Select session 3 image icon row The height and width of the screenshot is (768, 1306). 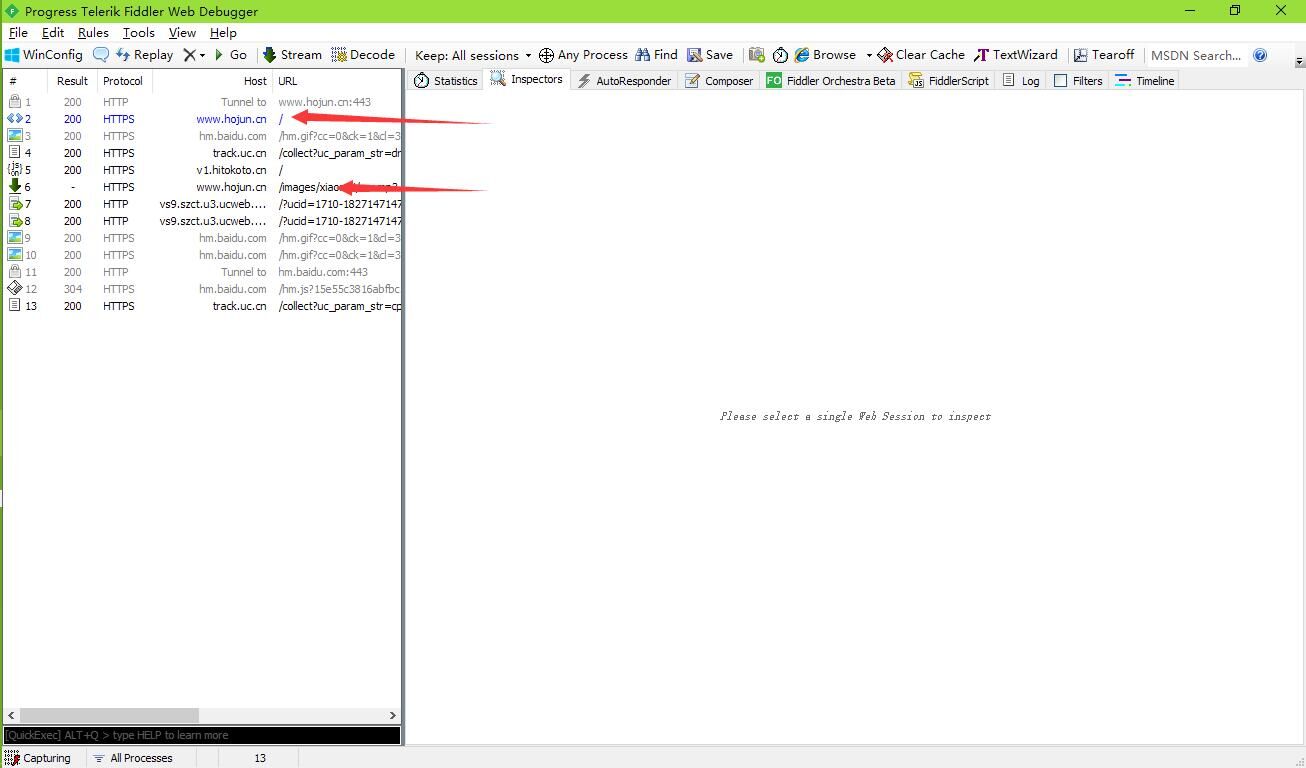[x=14, y=136]
